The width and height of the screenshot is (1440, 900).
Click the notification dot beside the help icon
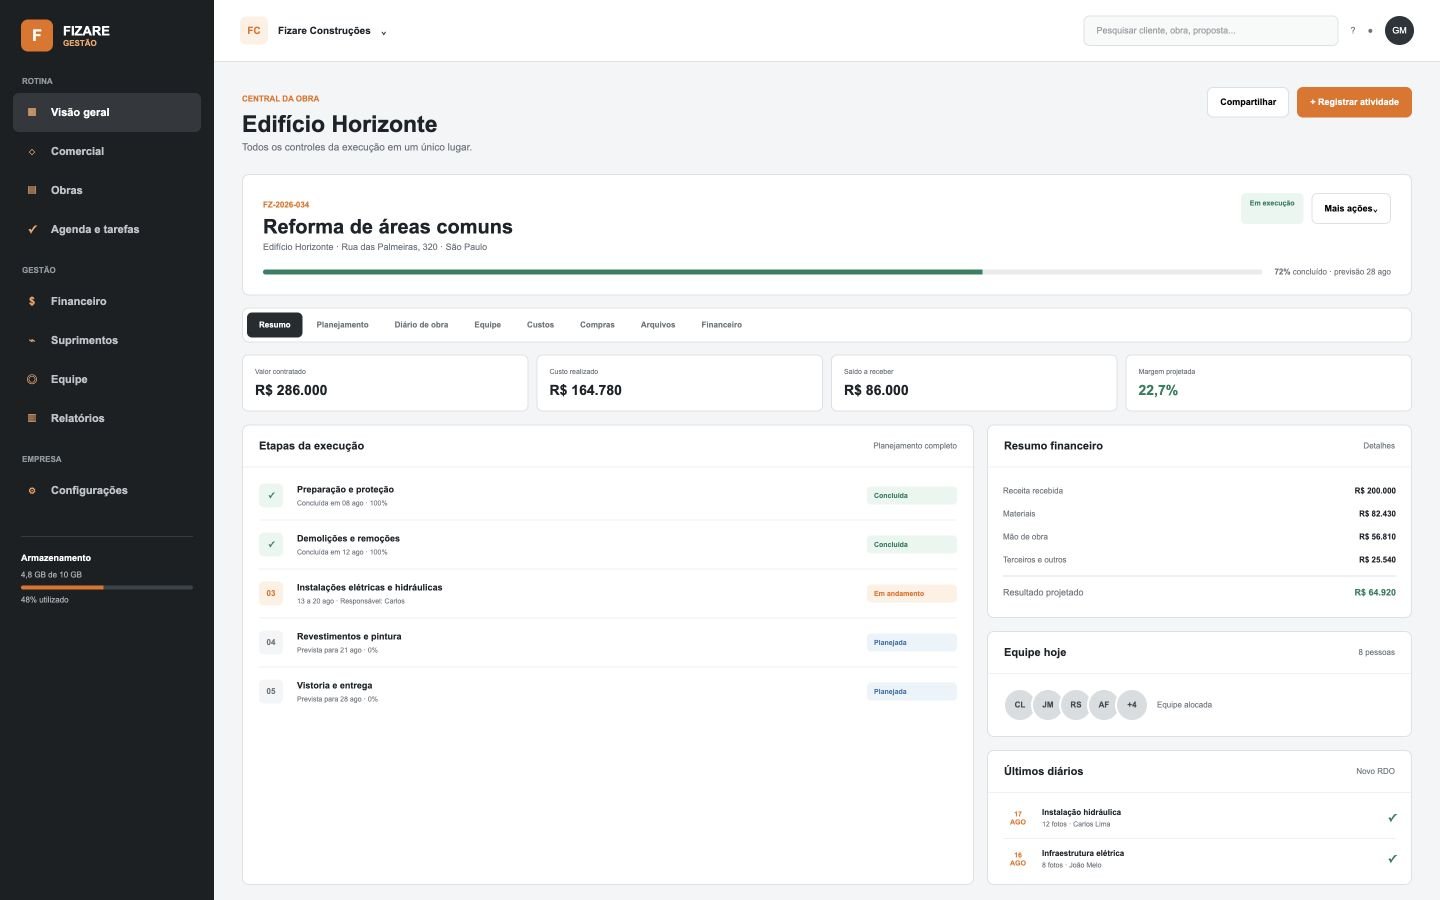pyautogui.click(x=1370, y=31)
